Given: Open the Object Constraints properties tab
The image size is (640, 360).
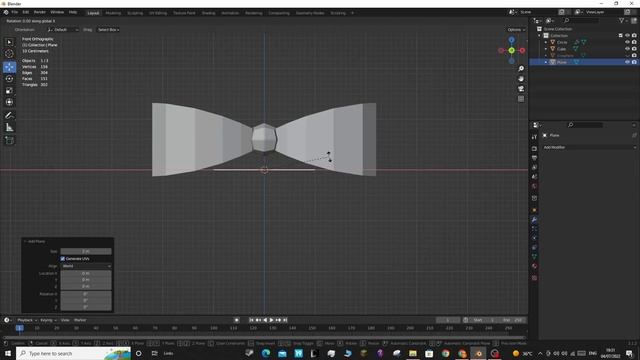Looking at the screenshot, I should coord(534,248).
